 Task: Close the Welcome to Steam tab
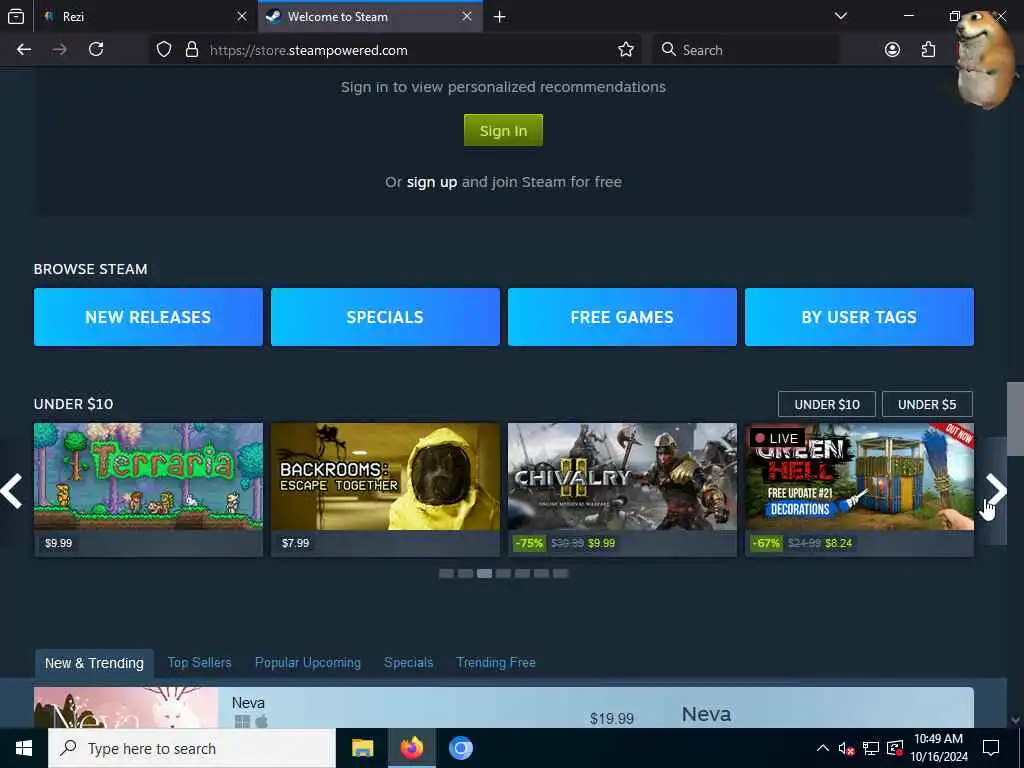point(467,16)
